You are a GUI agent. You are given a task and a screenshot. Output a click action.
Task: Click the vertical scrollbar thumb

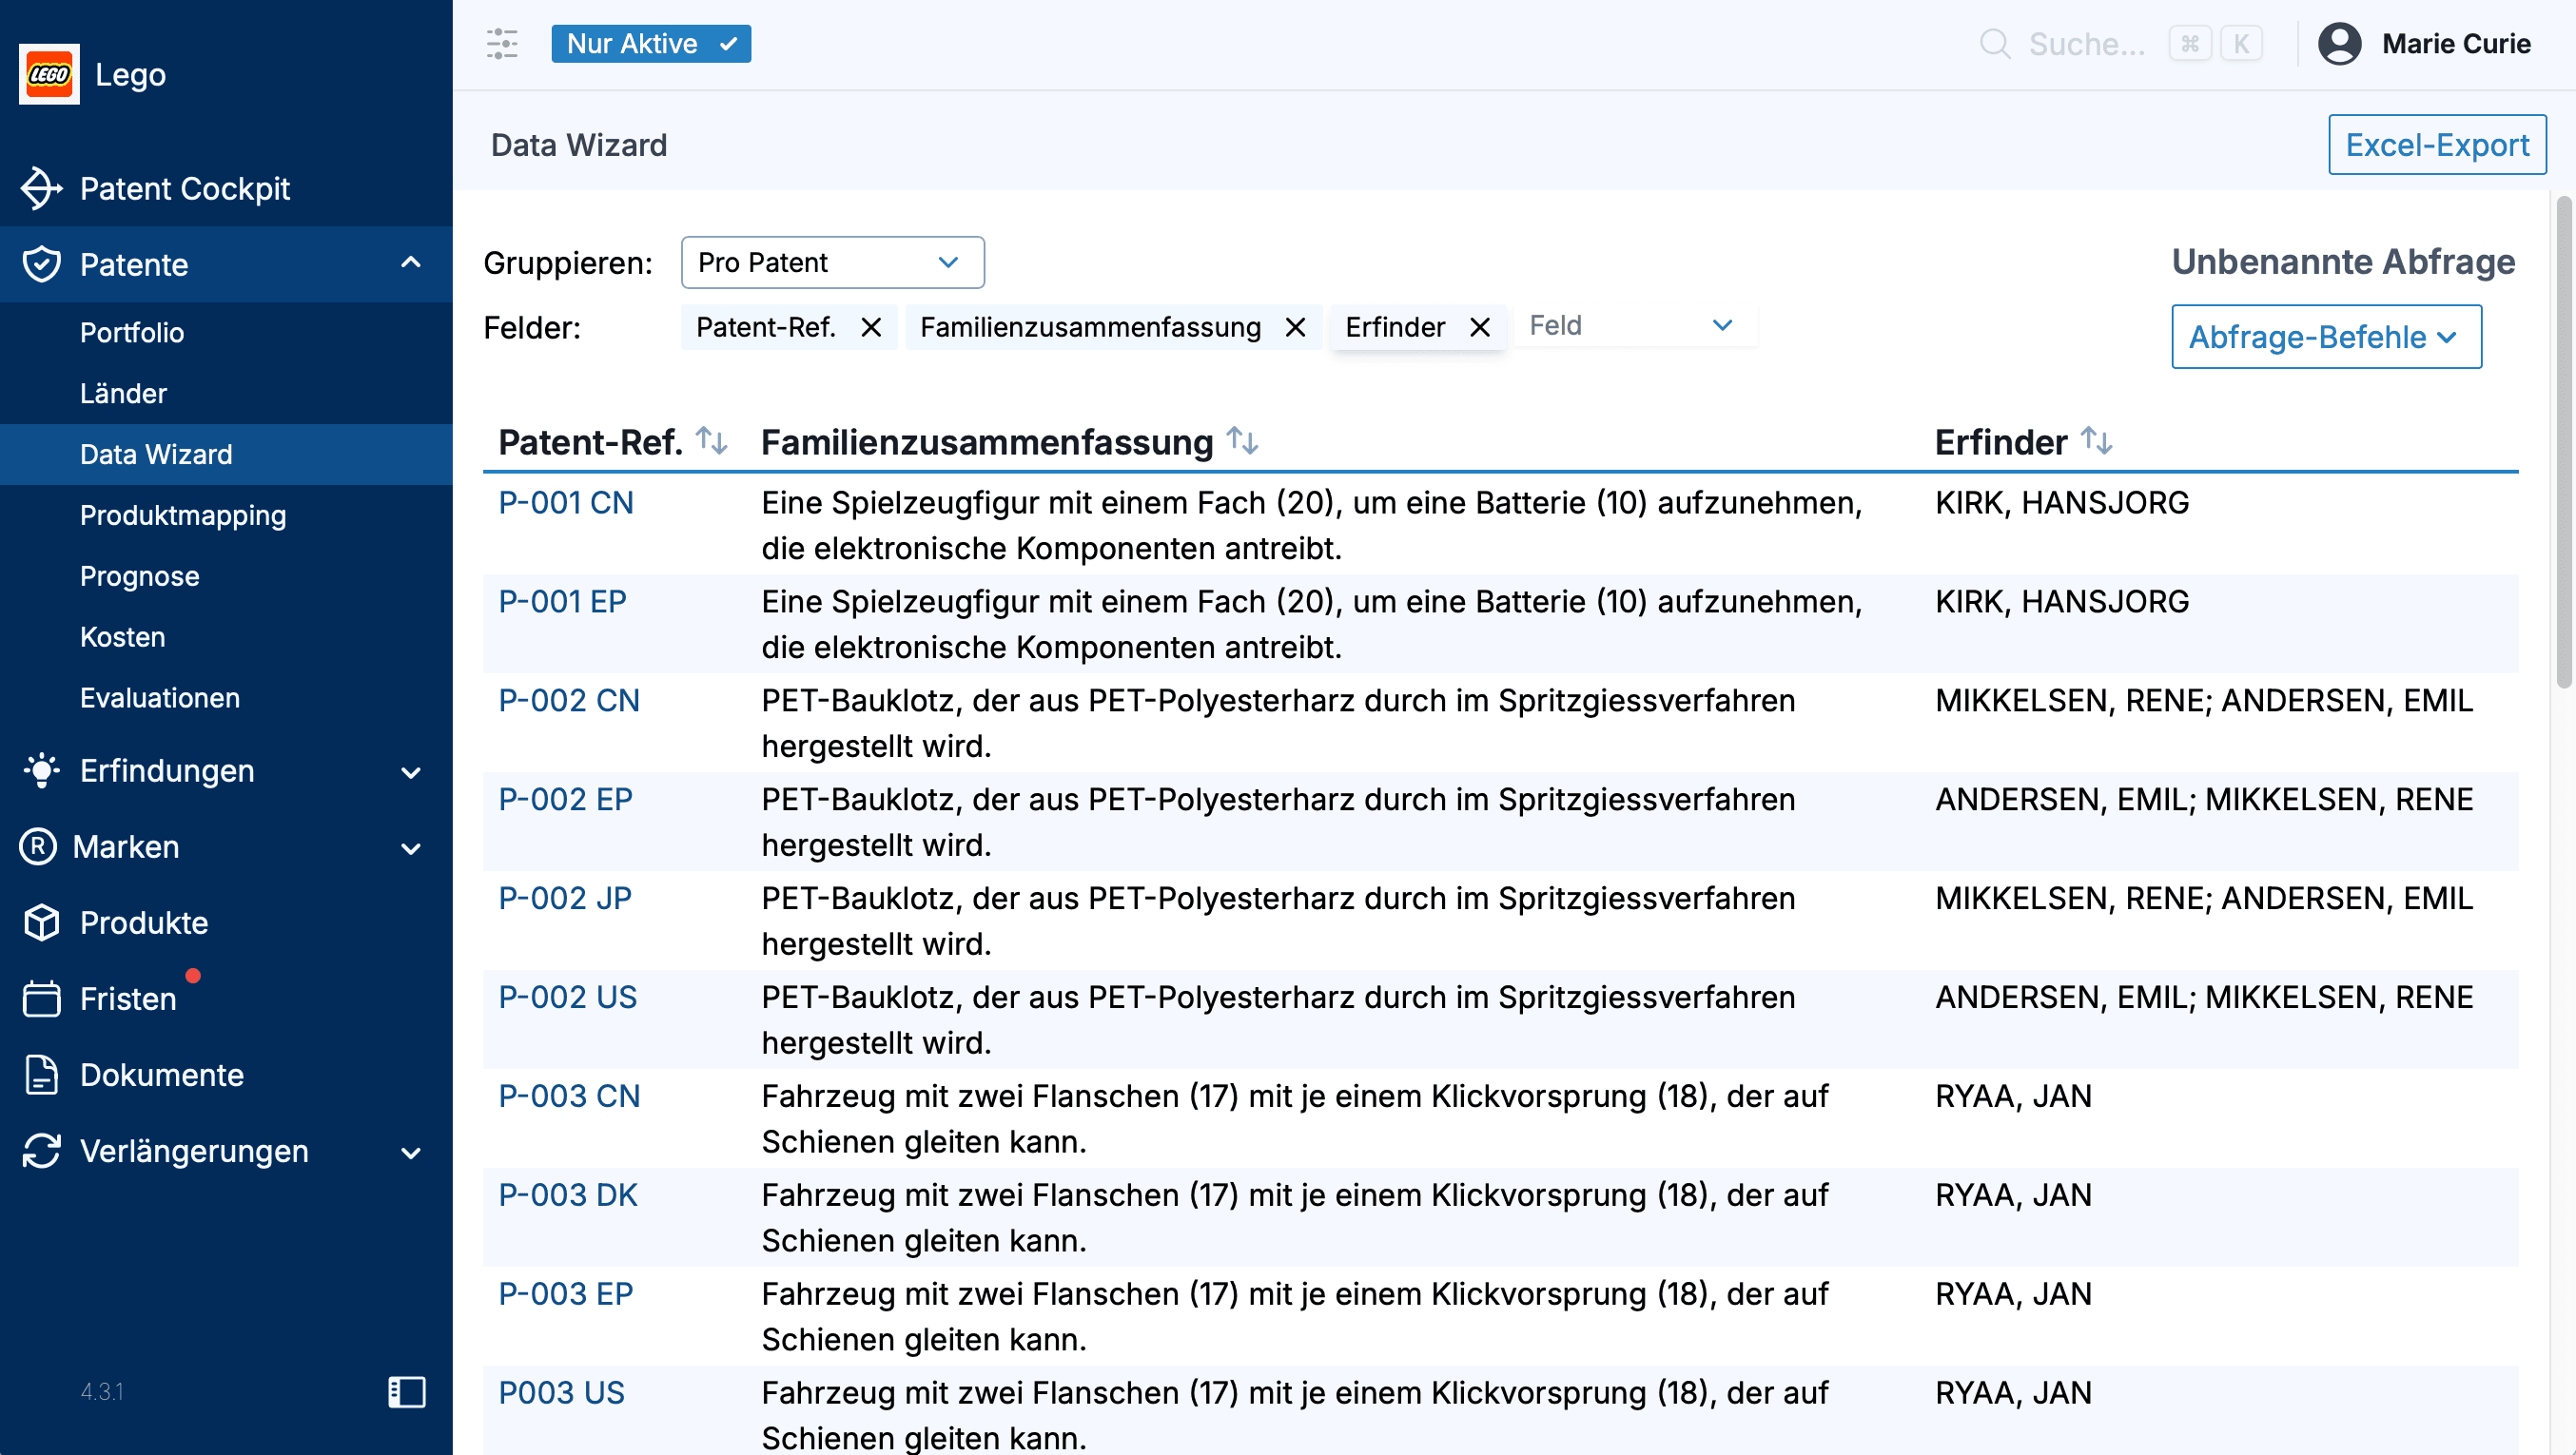tap(2562, 440)
